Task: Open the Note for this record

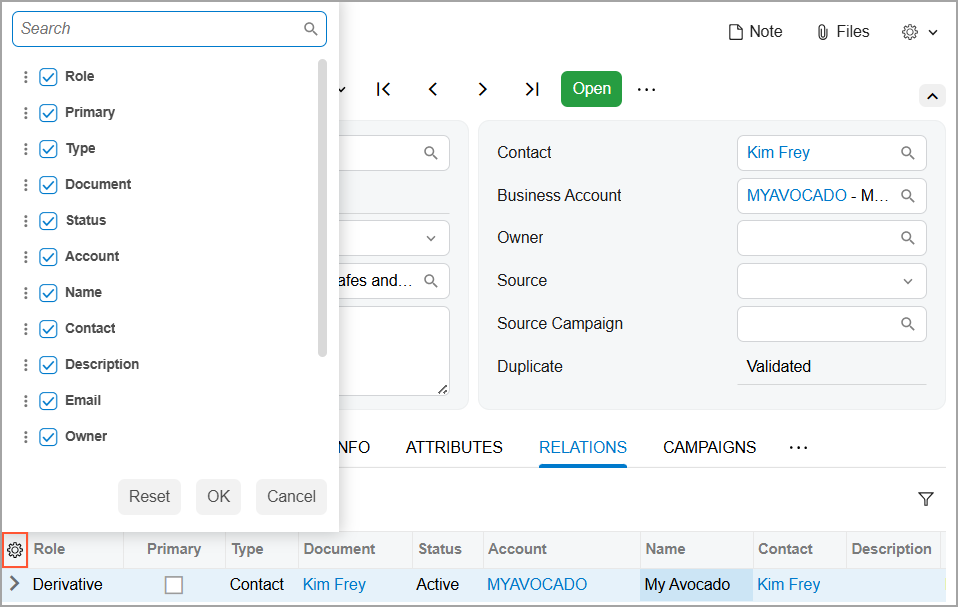Action: (755, 32)
